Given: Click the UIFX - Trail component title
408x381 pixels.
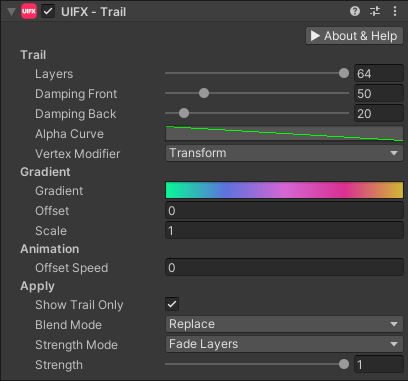Looking at the screenshot, I should pyautogui.click(x=94, y=12).
